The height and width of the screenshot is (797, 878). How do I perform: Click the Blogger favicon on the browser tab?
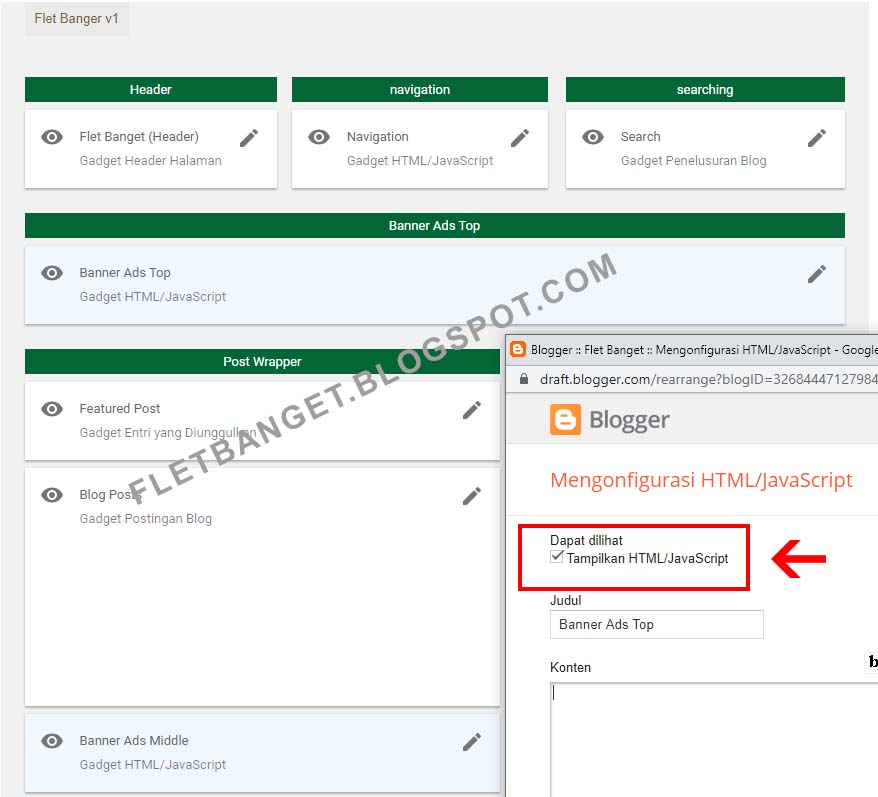pos(519,349)
